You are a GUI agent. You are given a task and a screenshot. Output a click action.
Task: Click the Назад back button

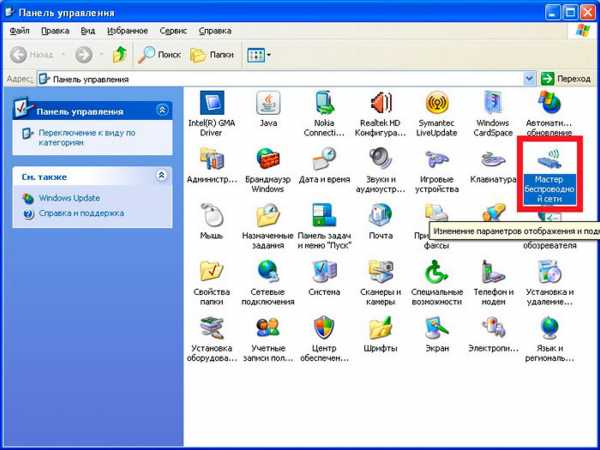pos(31,55)
